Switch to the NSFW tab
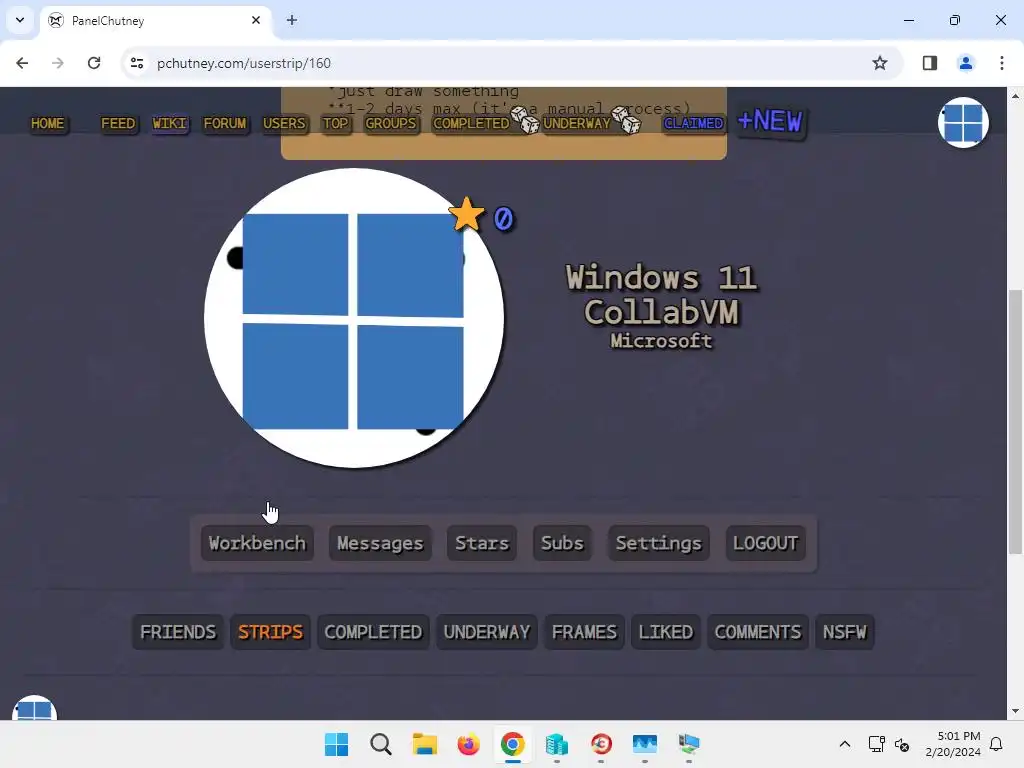 pyautogui.click(x=845, y=632)
